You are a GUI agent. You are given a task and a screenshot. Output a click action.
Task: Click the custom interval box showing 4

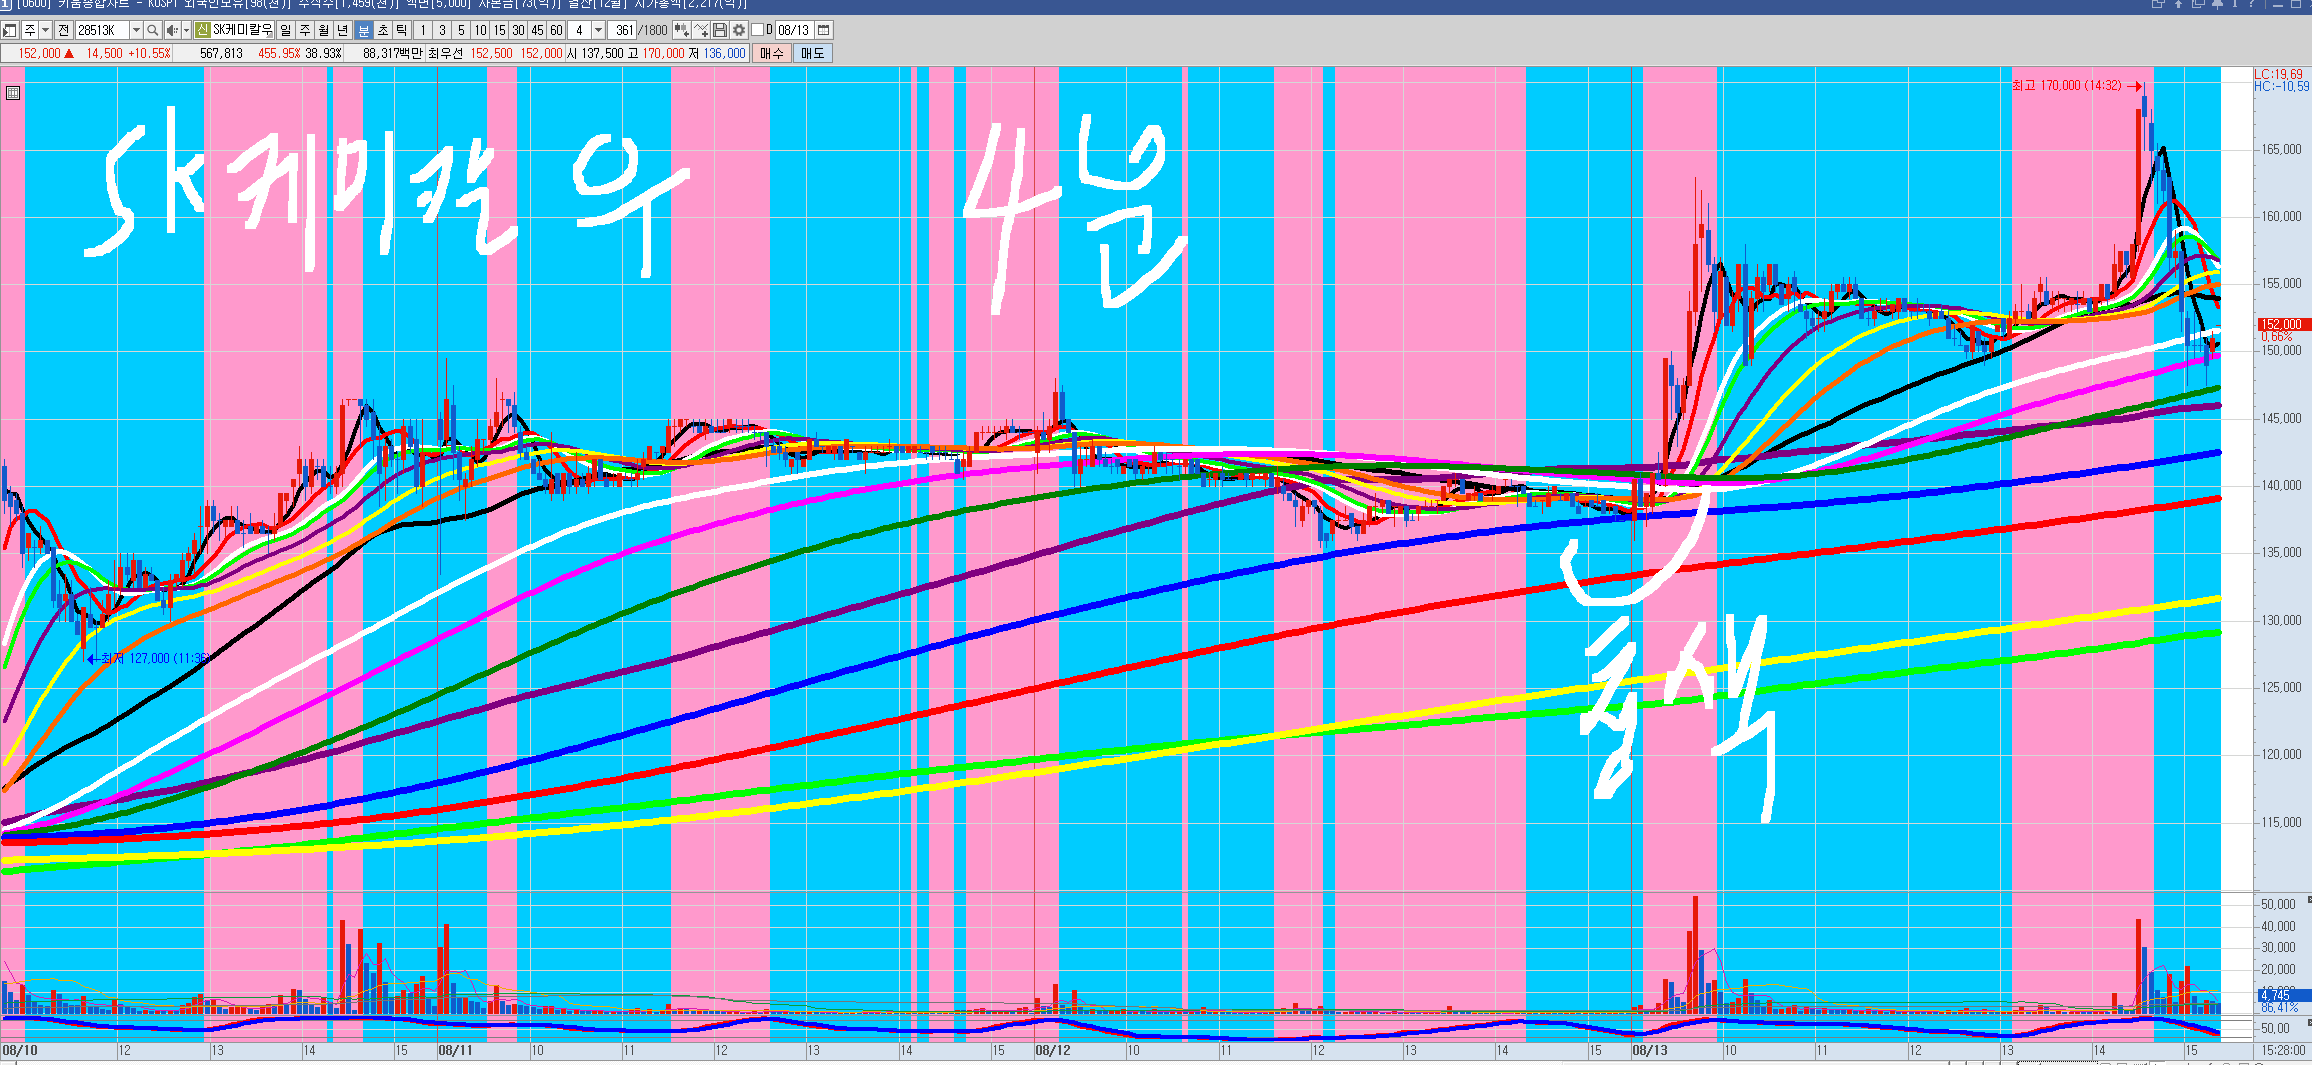coord(579,30)
